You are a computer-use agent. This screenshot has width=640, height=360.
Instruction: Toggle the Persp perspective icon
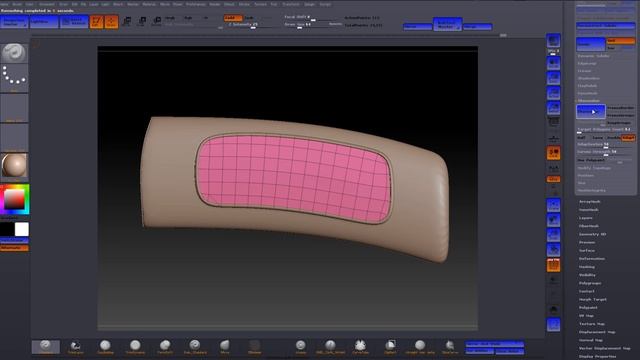pos(553,122)
